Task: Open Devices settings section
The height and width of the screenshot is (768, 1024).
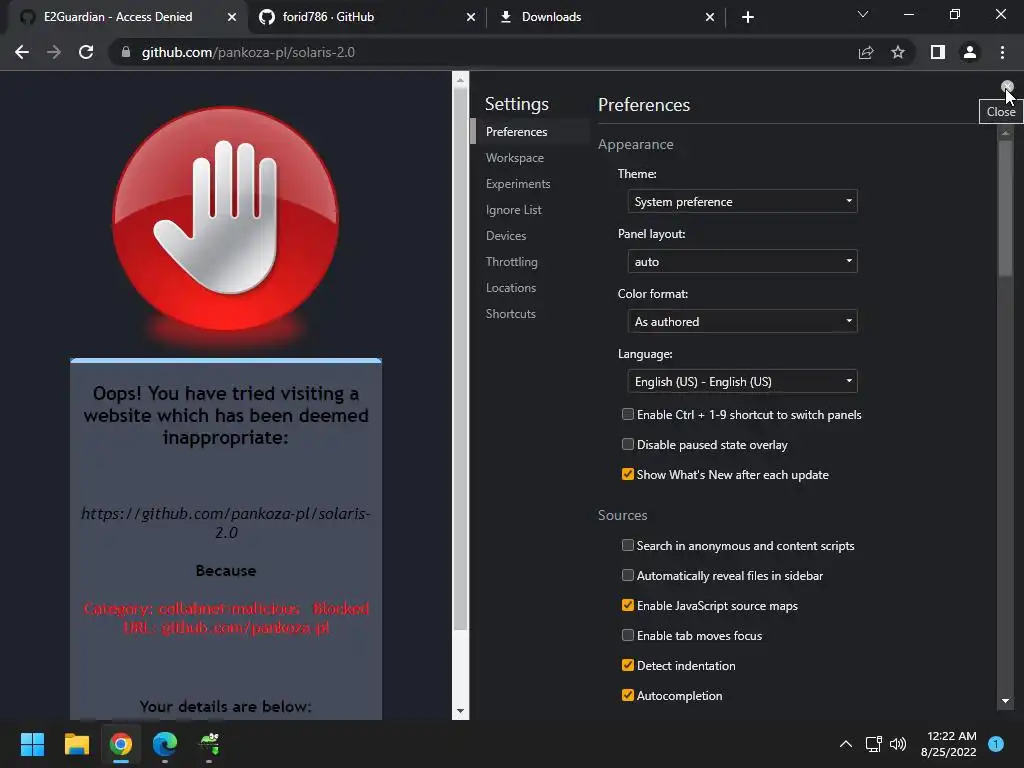Action: (x=506, y=236)
